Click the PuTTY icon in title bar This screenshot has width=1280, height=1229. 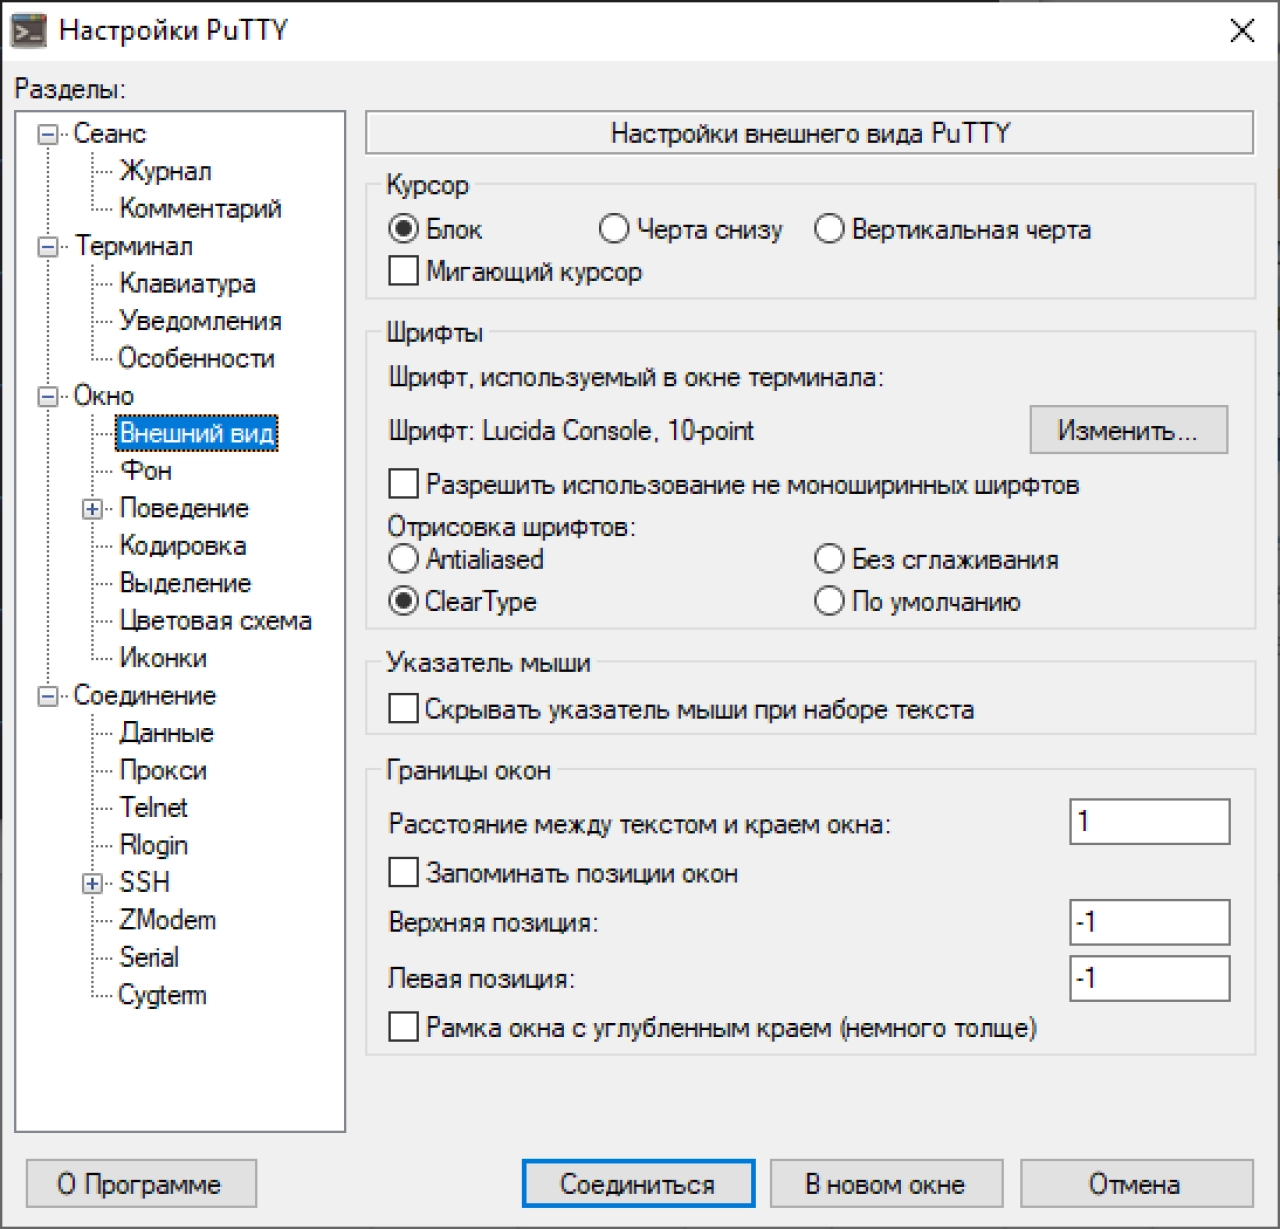coord(28,30)
